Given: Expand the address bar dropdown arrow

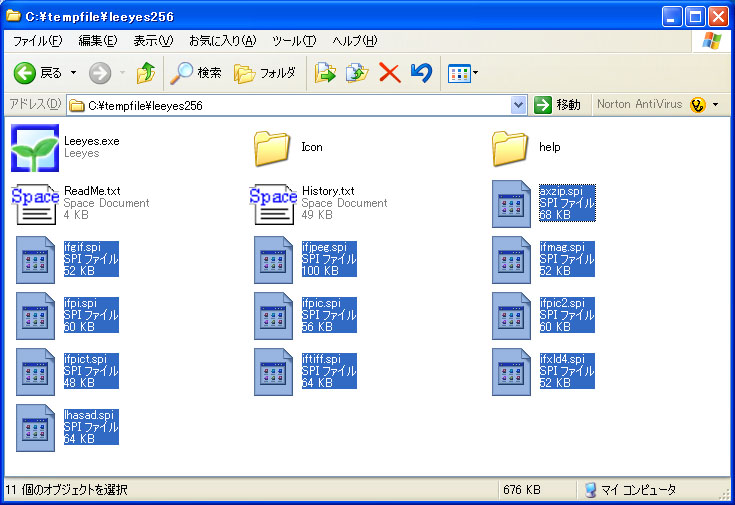Looking at the screenshot, I should click(x=518, y=105).
